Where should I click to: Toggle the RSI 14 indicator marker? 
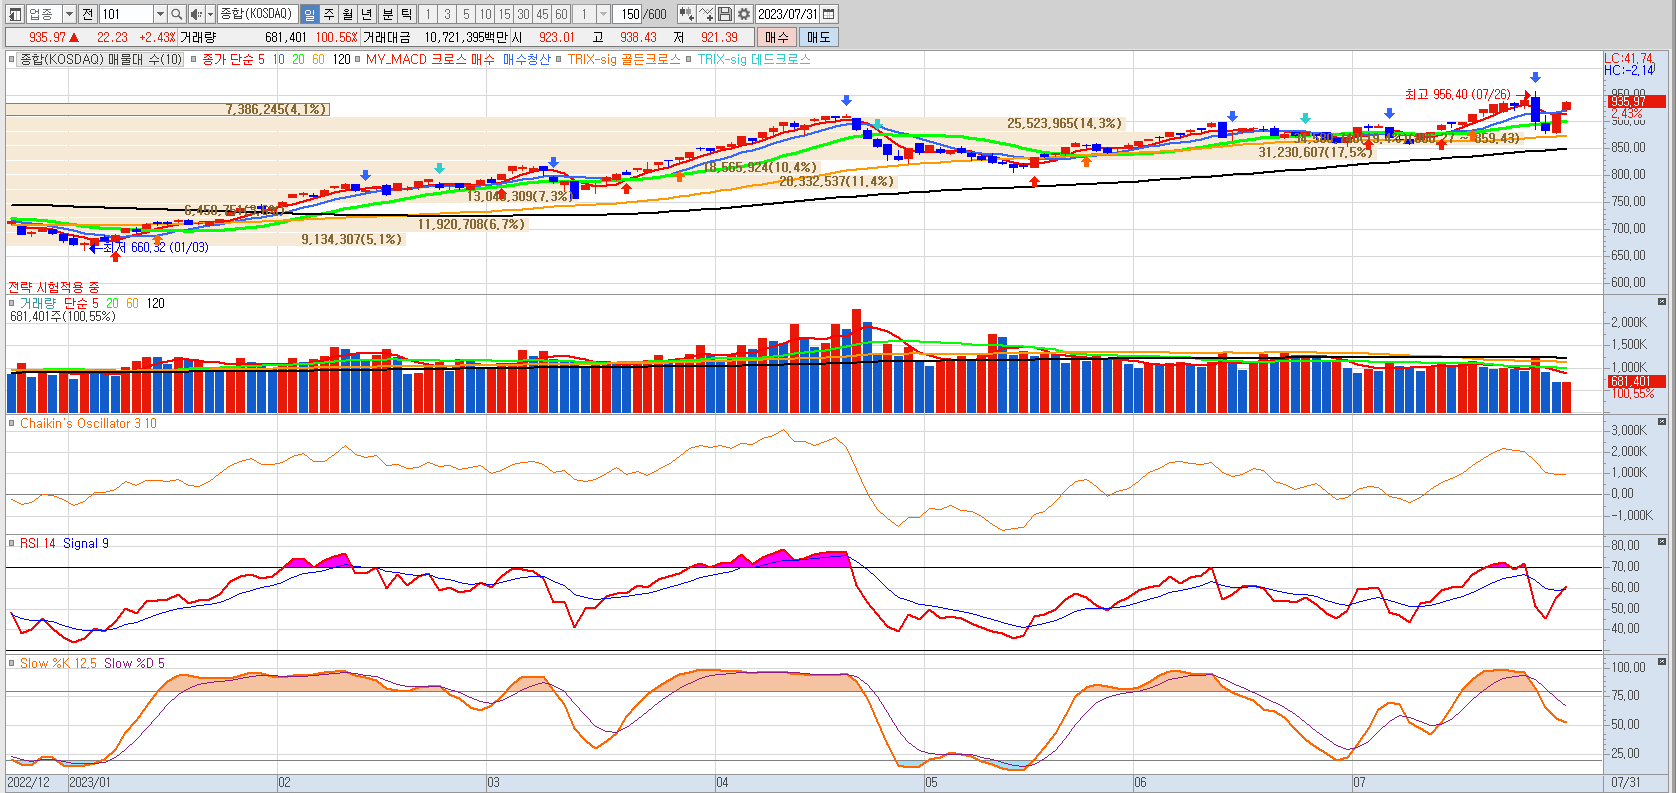coord(12,543)
